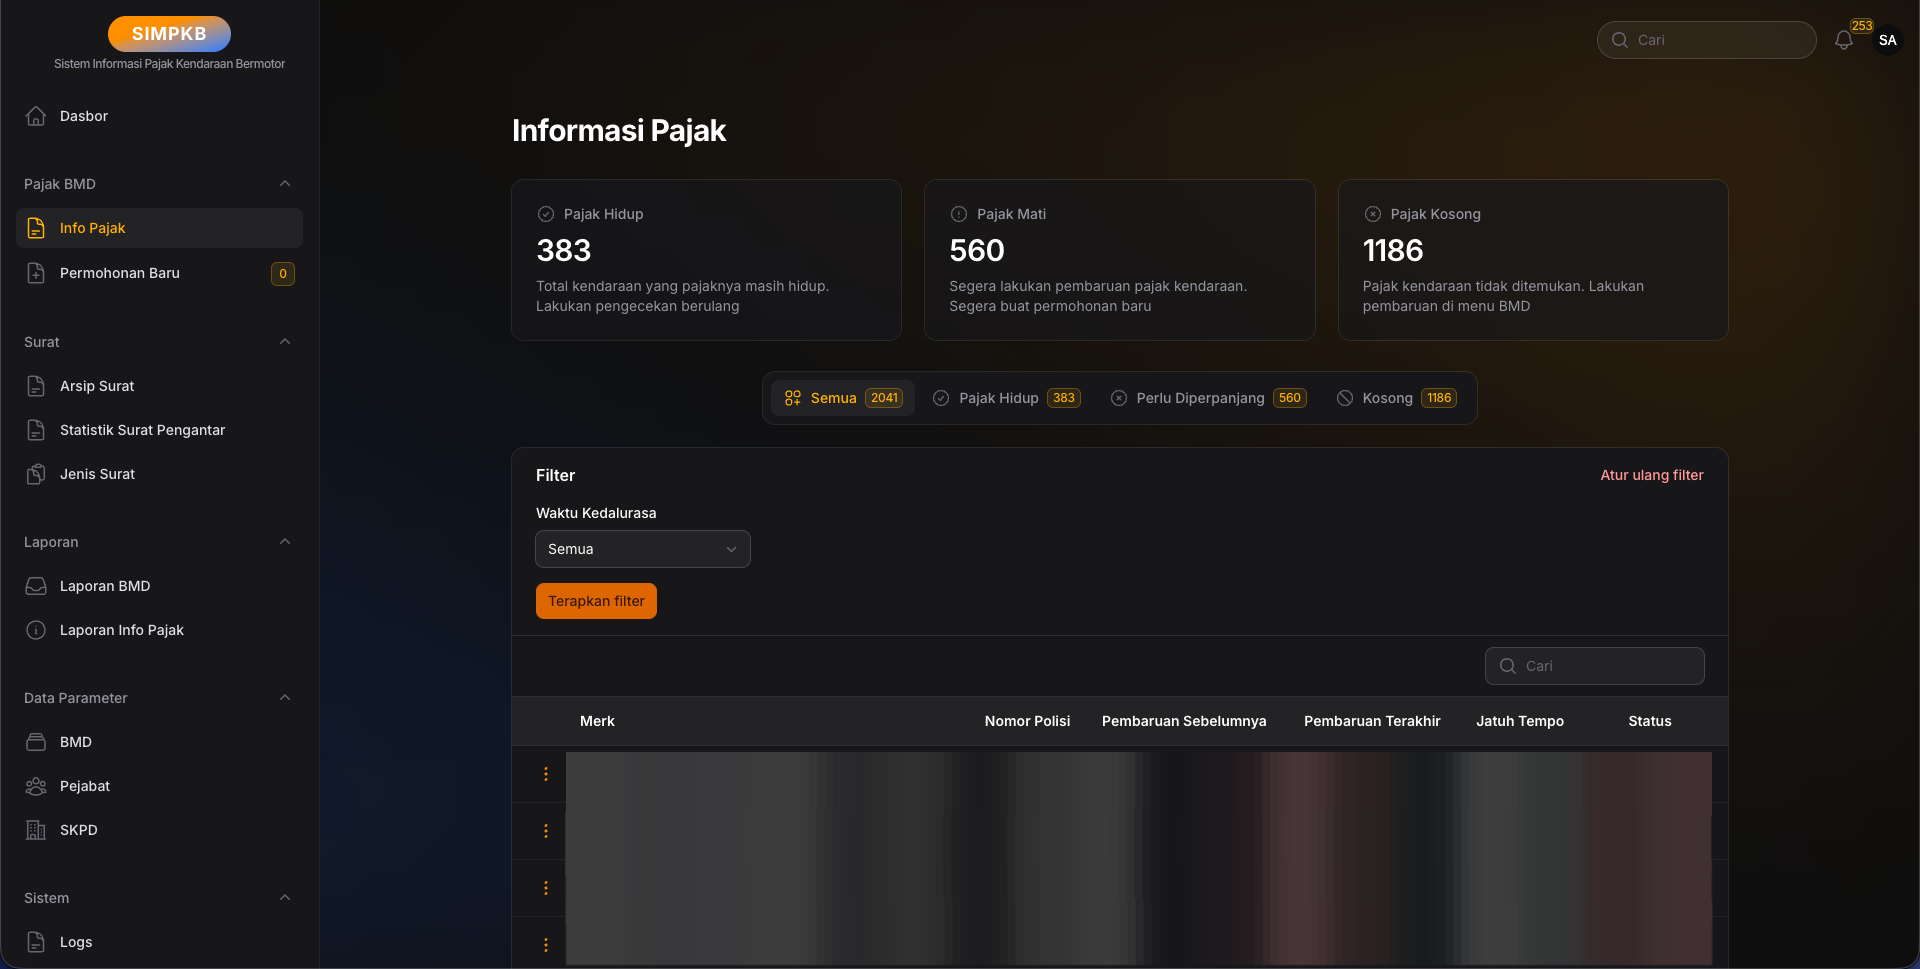Open Permohonan Baru in the sidebar
Viewport: 1920px width, 969px height.
[159, 273]
